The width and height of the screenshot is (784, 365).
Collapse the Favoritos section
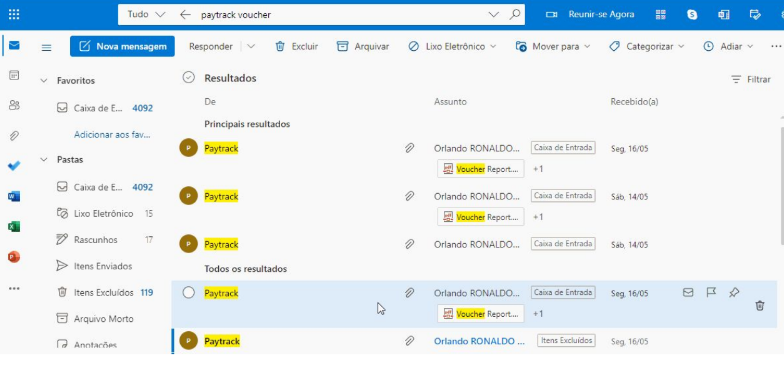(x=44, y=80)
